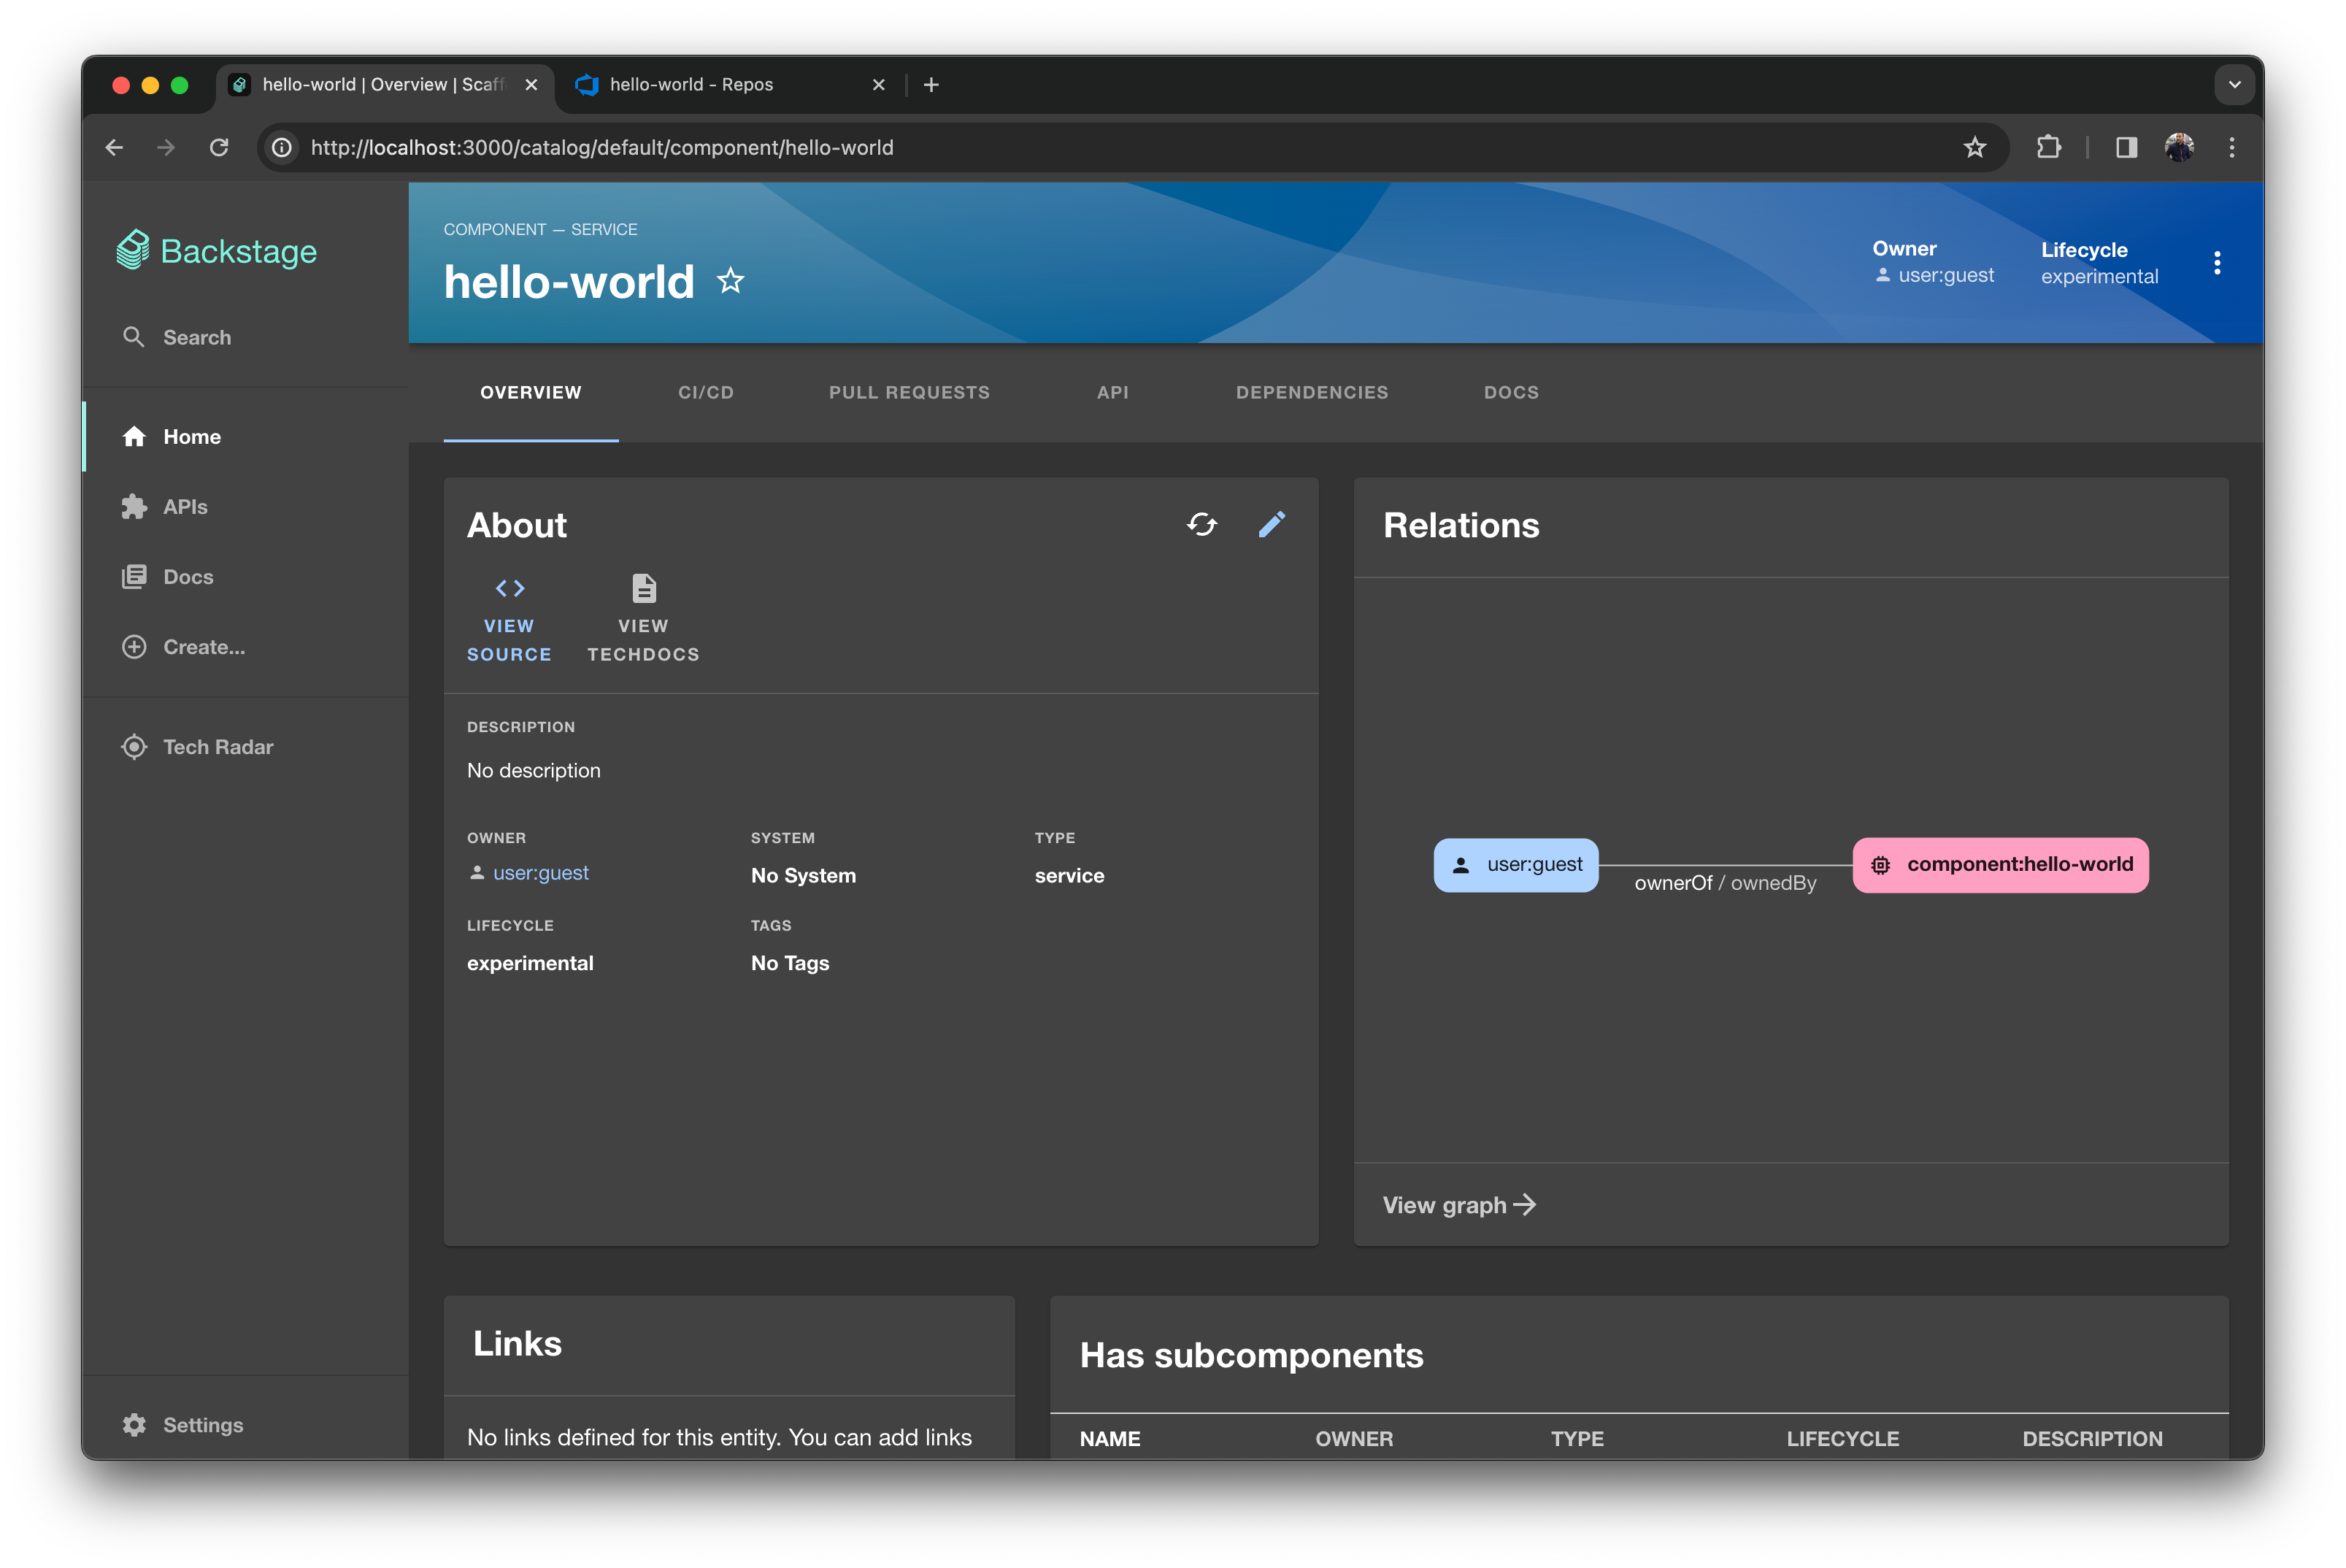Image resolution: width=2346 pixels, height=1568 pixels.
Task: Reload the page
Action: pyautogui.click(x=219, y=148)
